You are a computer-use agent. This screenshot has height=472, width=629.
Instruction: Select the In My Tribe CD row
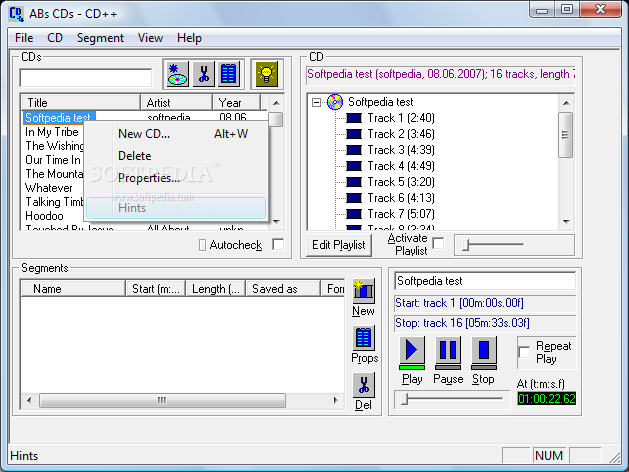click(52, 132)
